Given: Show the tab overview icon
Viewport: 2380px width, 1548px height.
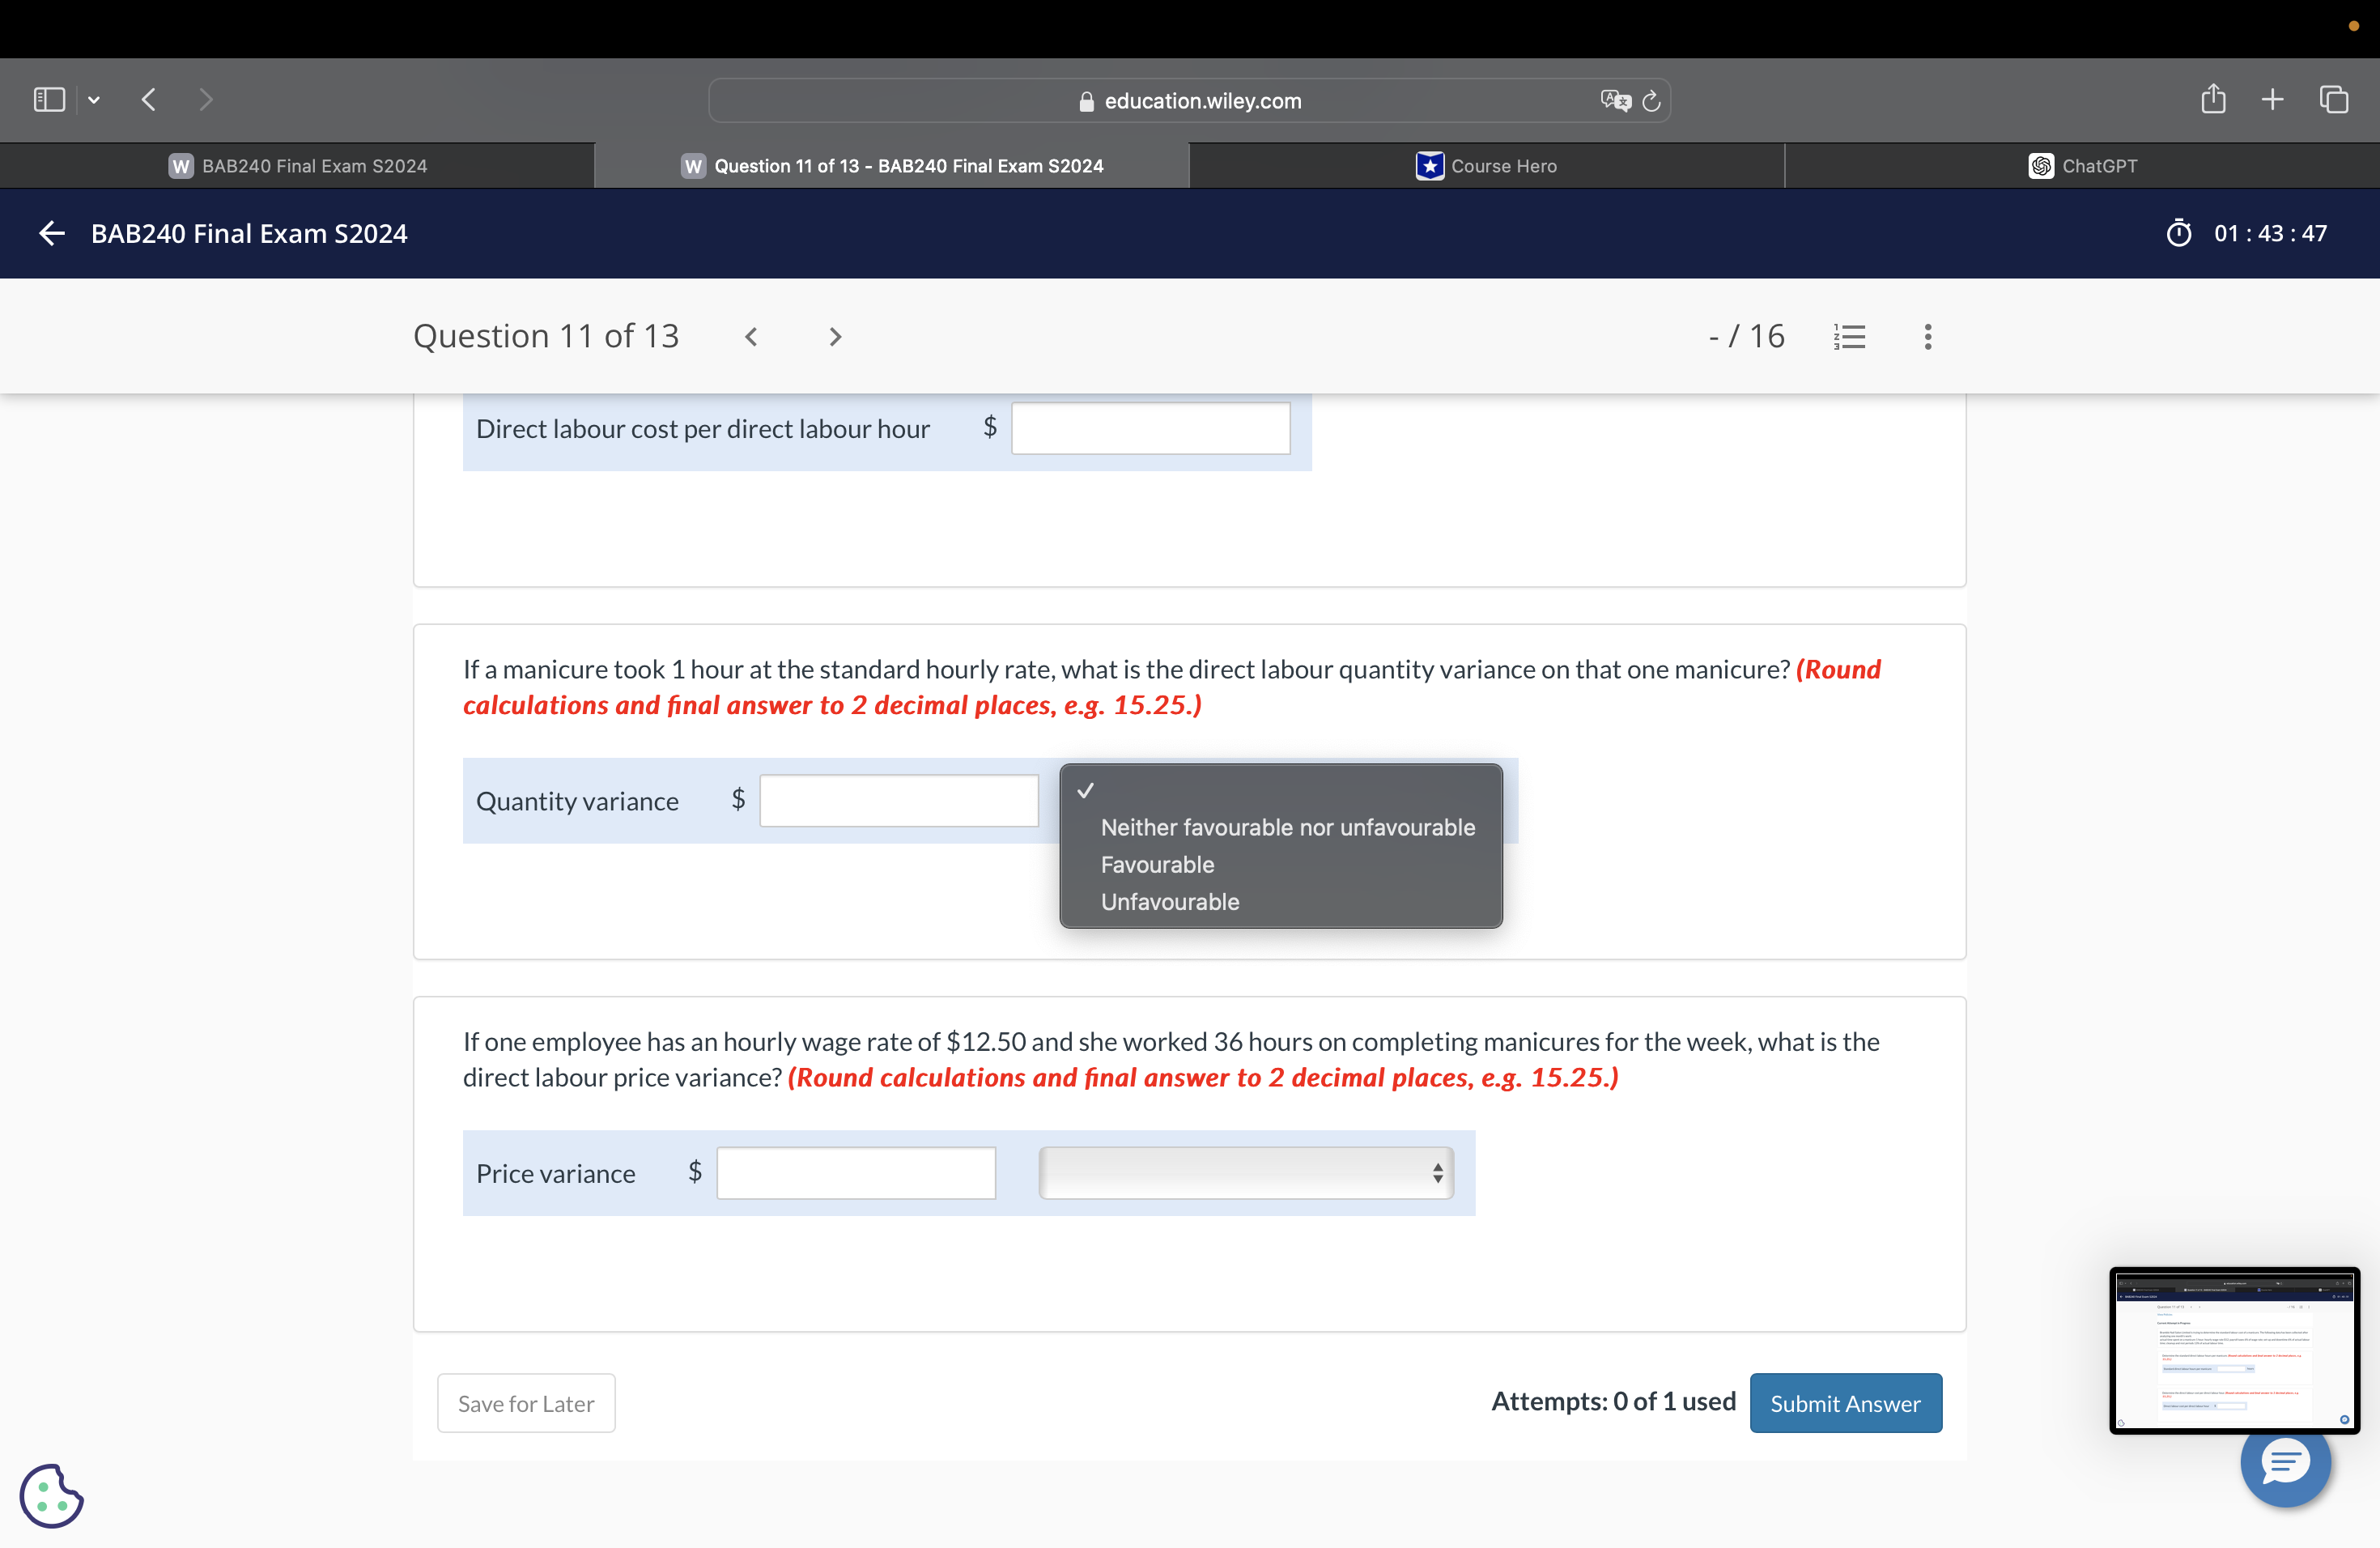Looking at the screenshot, I should point(2333,100).
